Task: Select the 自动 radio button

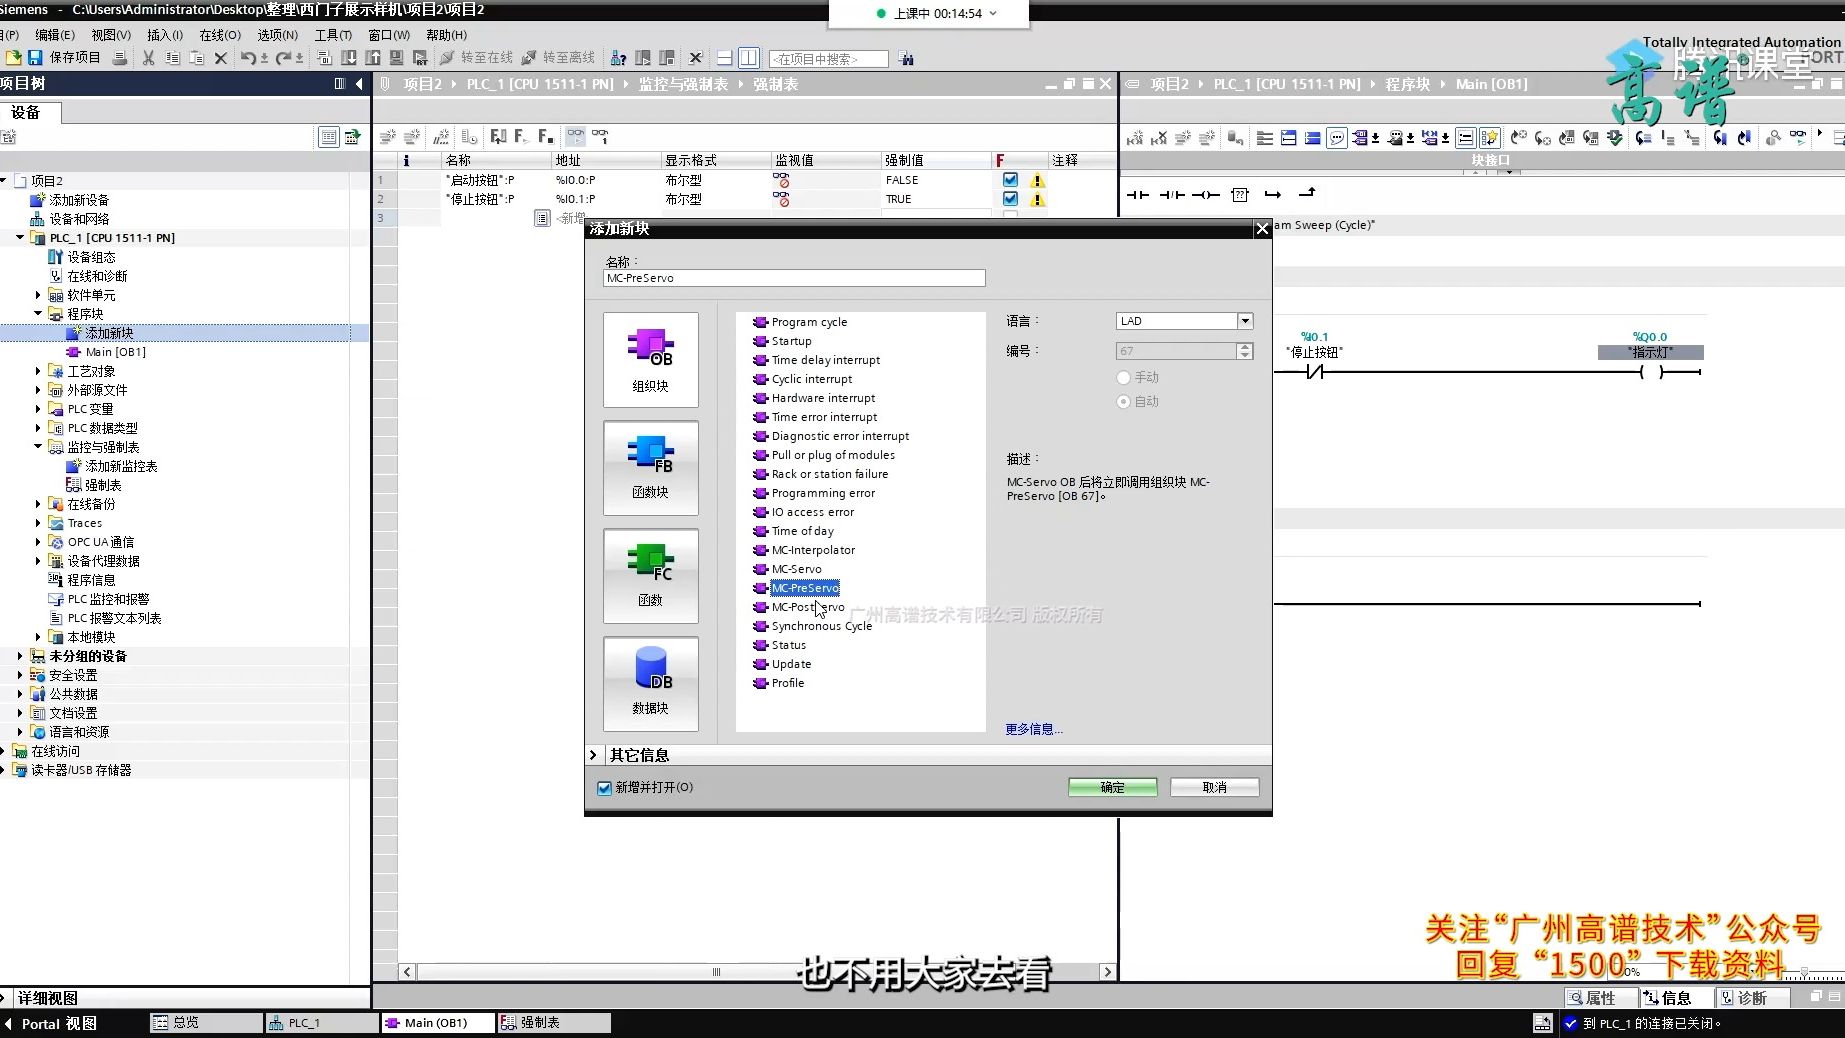Action: tap(1123, 401)
